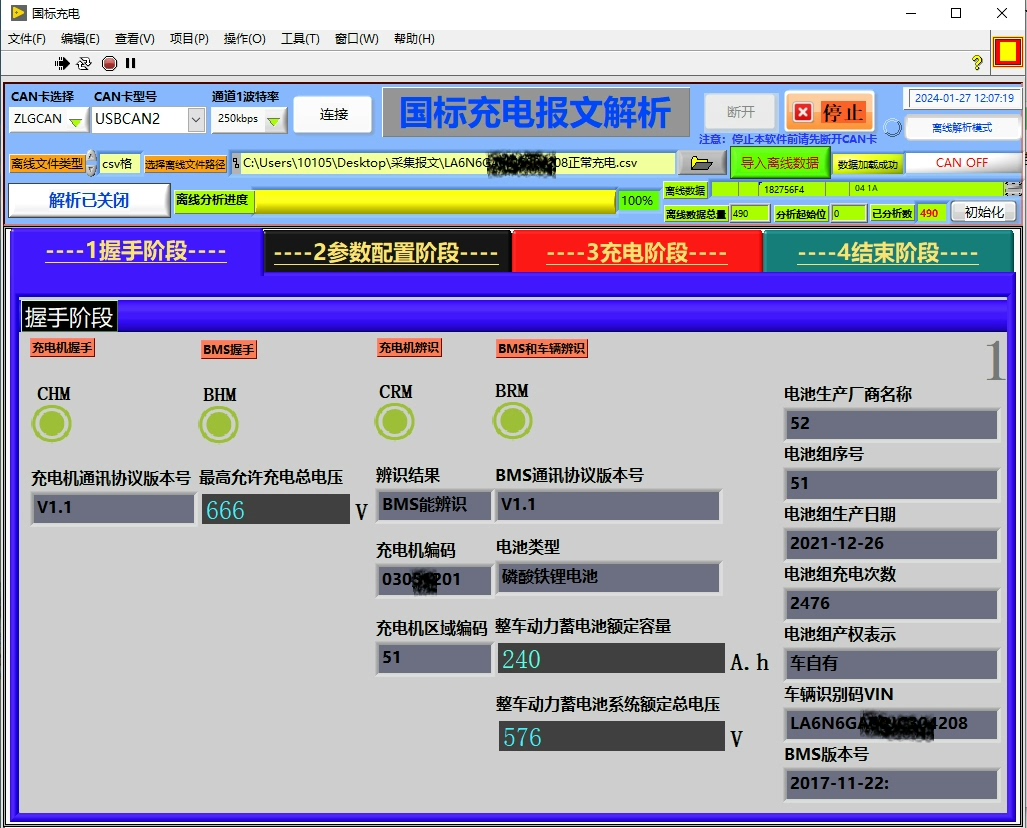Click the Pause toolbar icon
This screenshot has height=828, width=1027.
click(x=130, y=63)
